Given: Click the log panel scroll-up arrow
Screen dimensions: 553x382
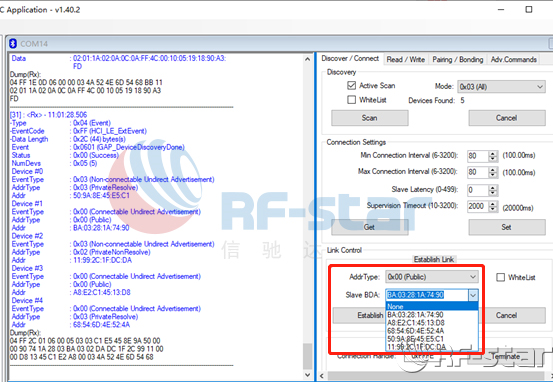Looking at the screenshot, I should point(308,59).
